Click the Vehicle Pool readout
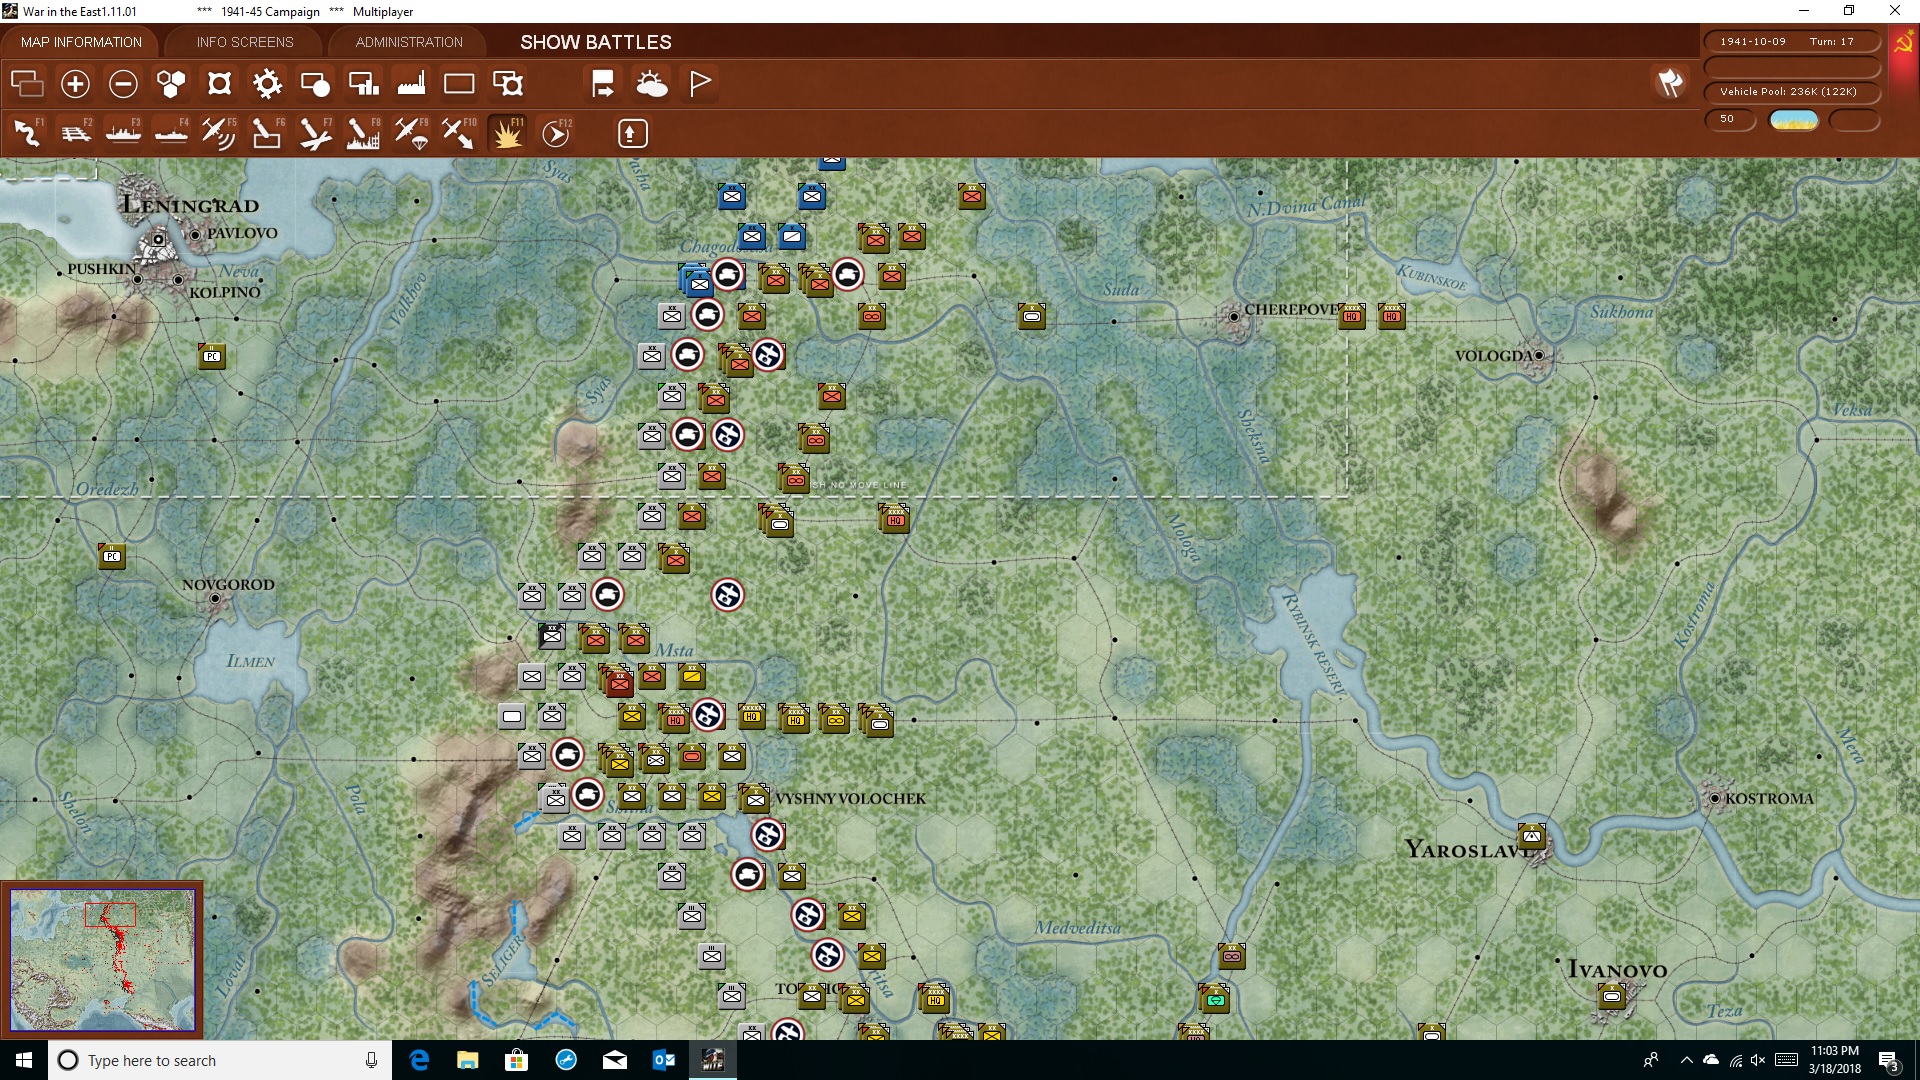 [x=1791, y=91]
